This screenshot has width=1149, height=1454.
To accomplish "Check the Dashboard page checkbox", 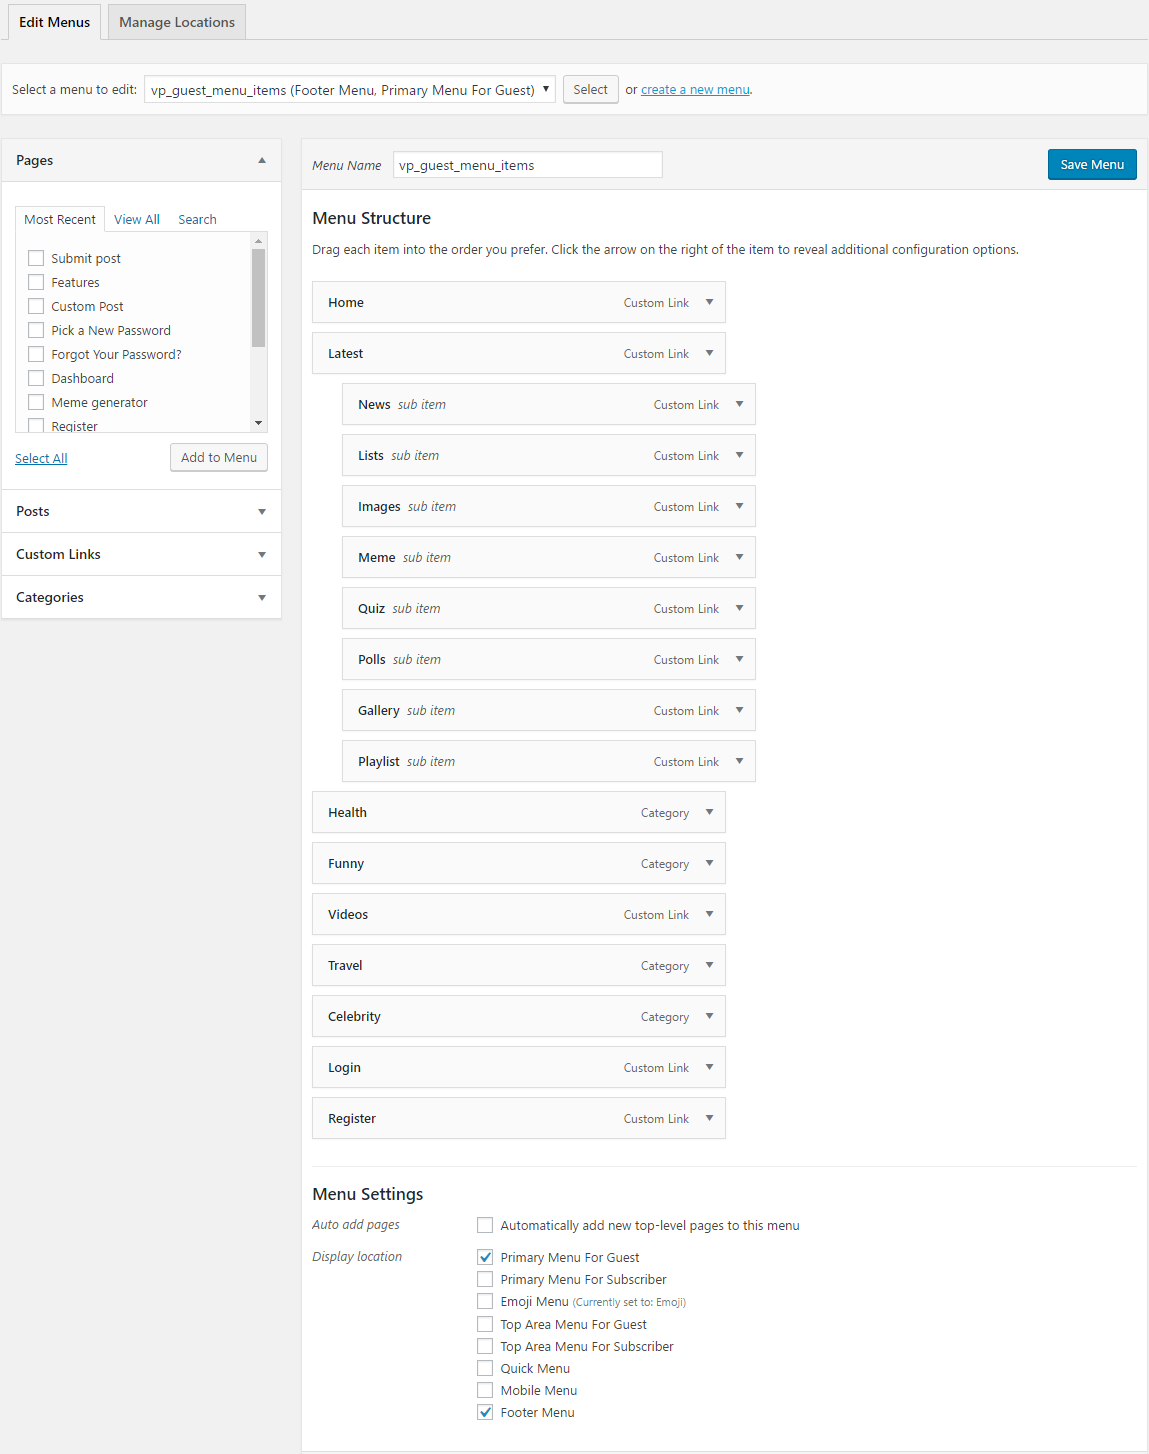I will click(x=36, y=378).
